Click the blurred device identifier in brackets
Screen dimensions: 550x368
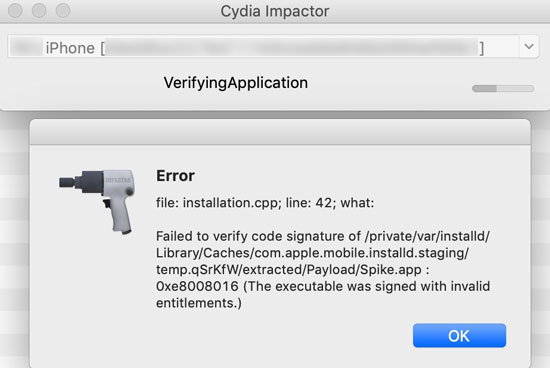tap(292, 47)
